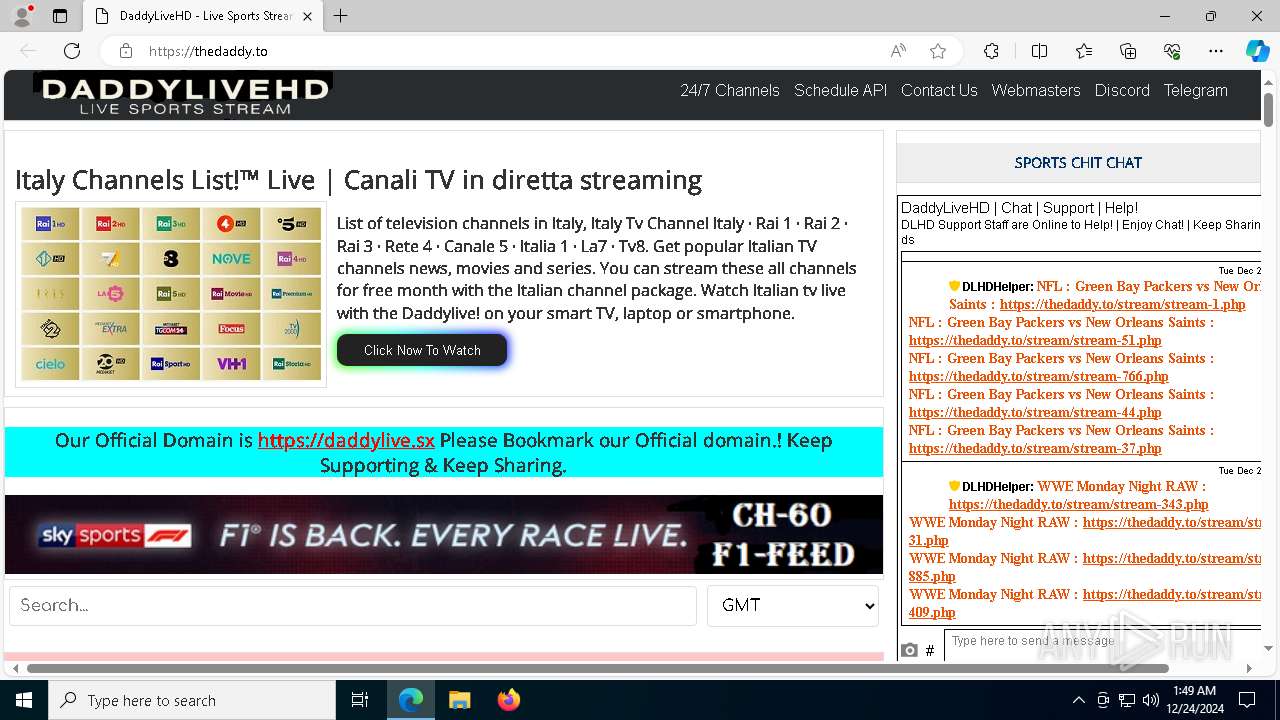Show hidden system tray icons
Image resolution: width=1280 pixels, height=720 pixels.
pyautogui.click(x=1078, y=700)
